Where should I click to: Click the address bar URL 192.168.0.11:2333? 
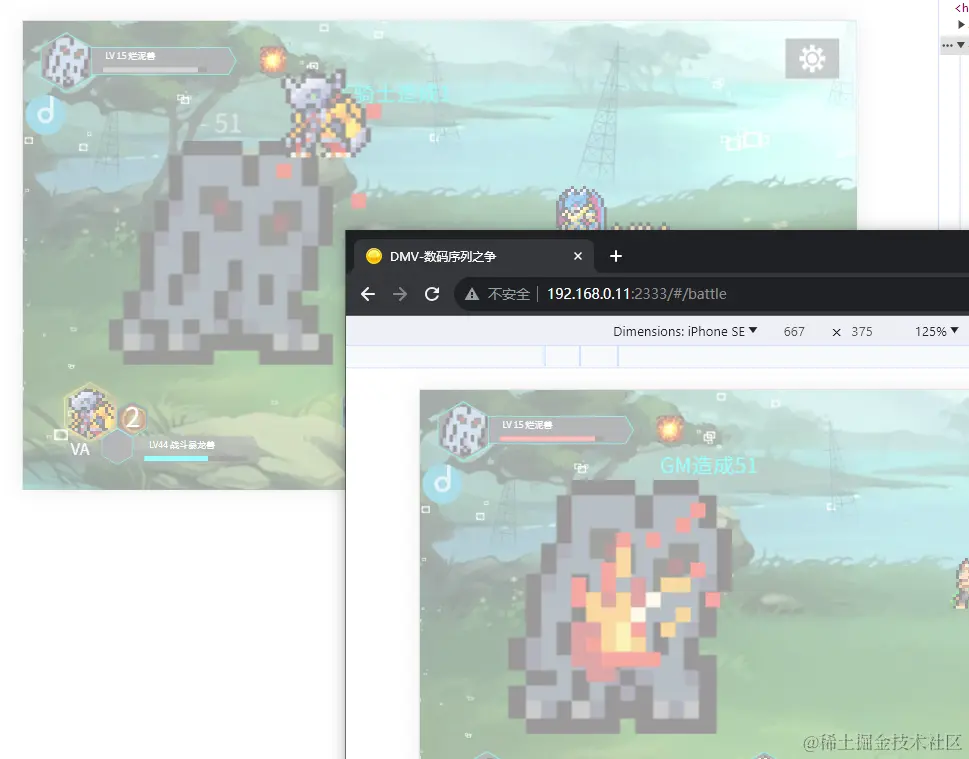pyautogui.click(x=637, y=294)
